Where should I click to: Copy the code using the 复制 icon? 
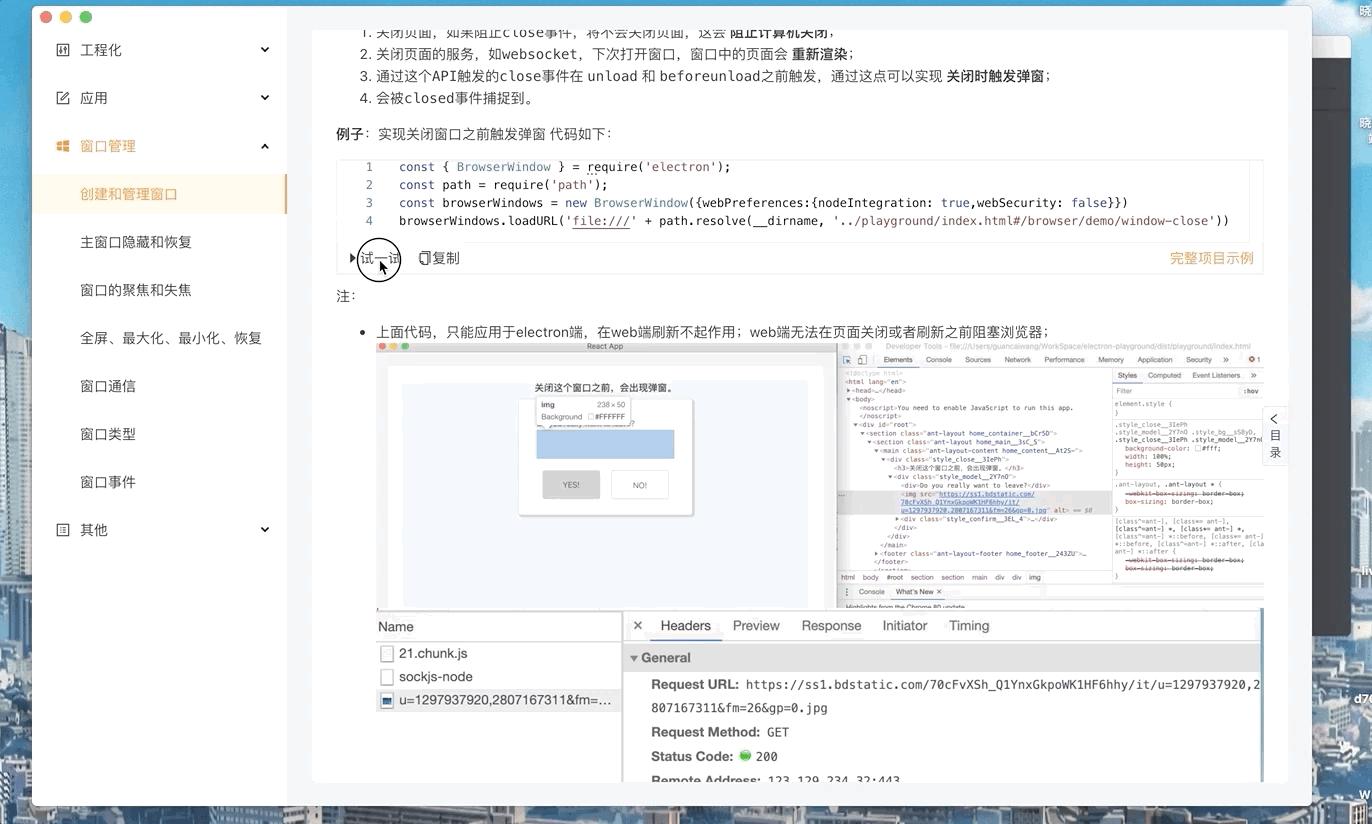pyautogui.click(x=423, y=257)
